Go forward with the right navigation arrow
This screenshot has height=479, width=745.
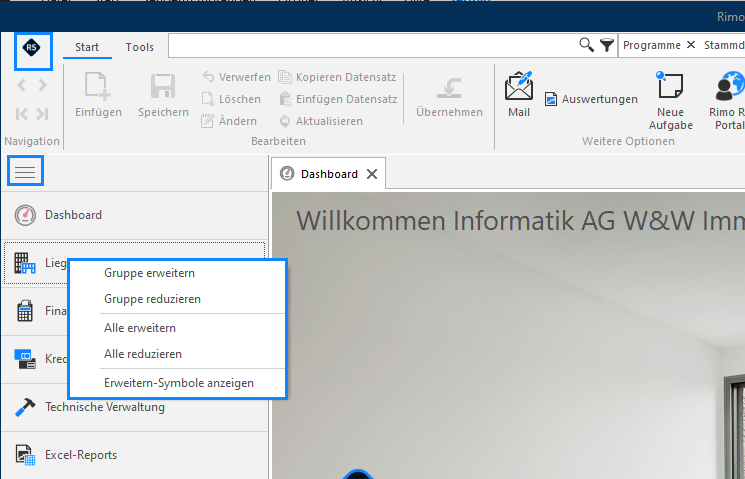click(x=43, y=85)
